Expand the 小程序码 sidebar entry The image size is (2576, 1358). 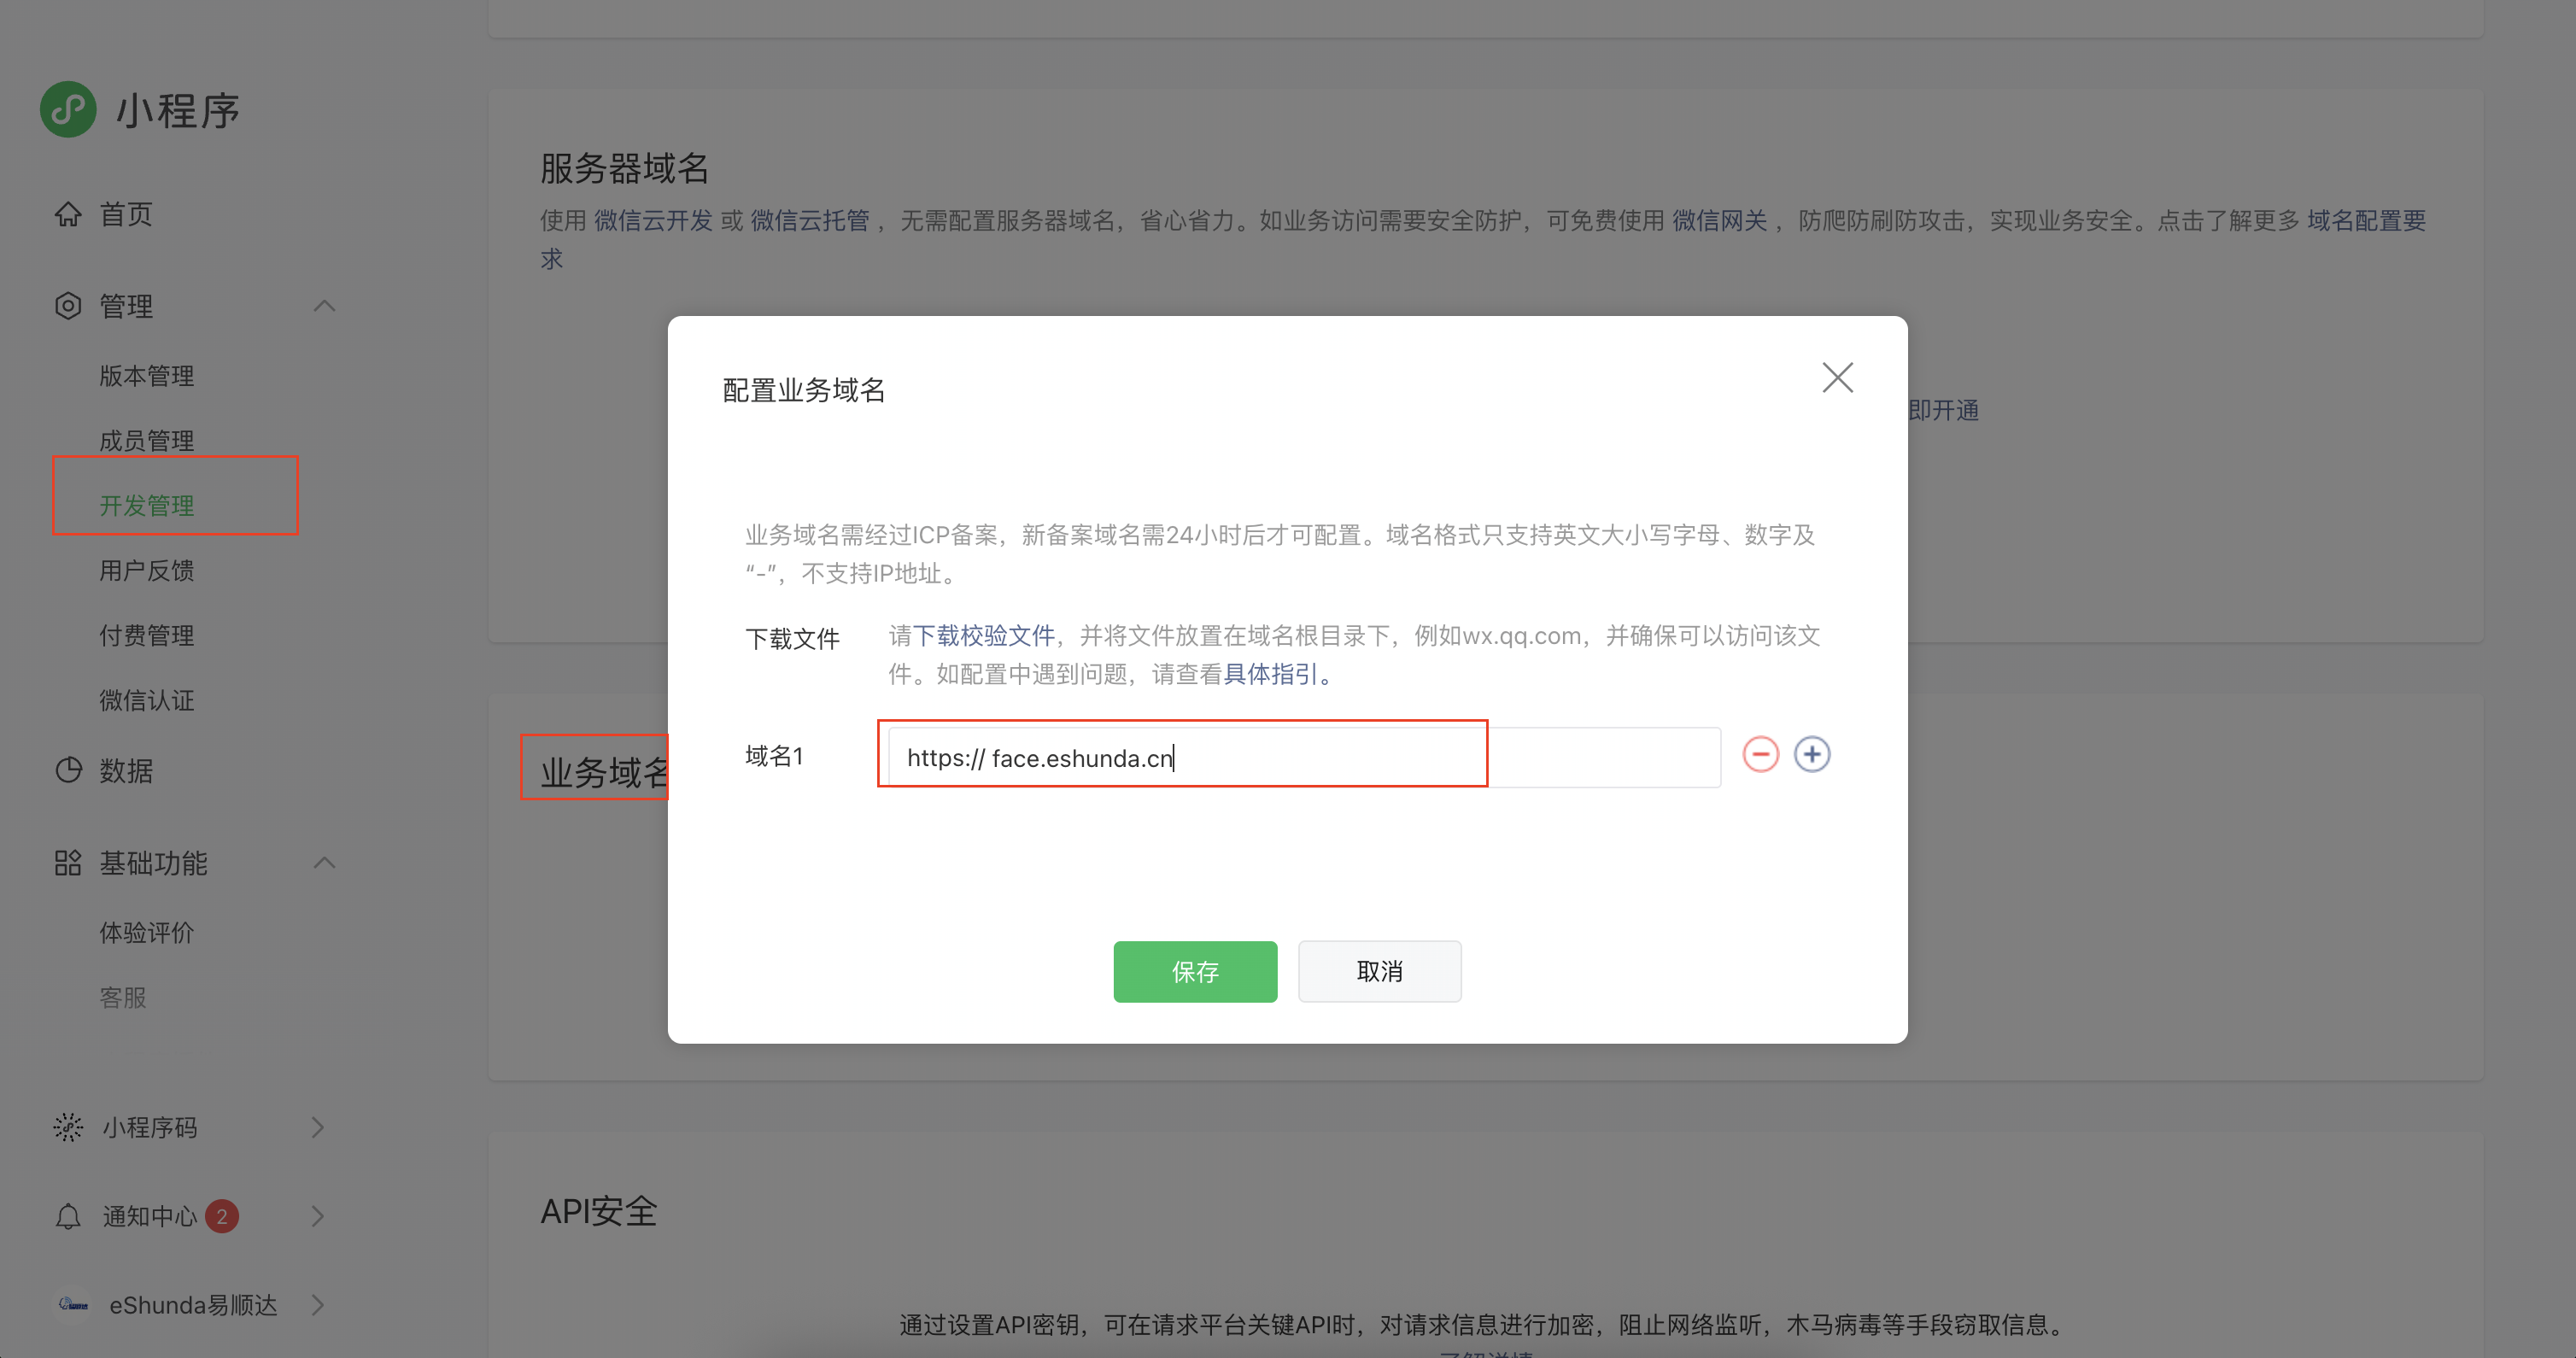317,1127
